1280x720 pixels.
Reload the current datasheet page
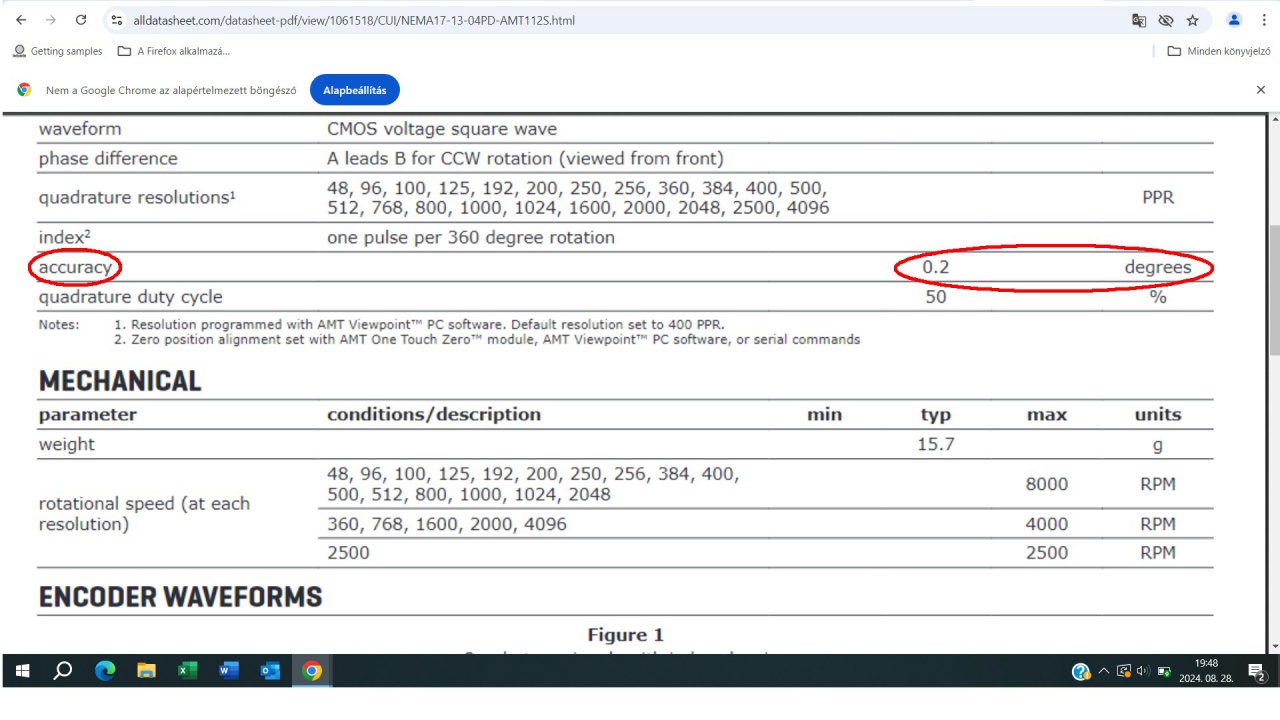click(81, 20)
